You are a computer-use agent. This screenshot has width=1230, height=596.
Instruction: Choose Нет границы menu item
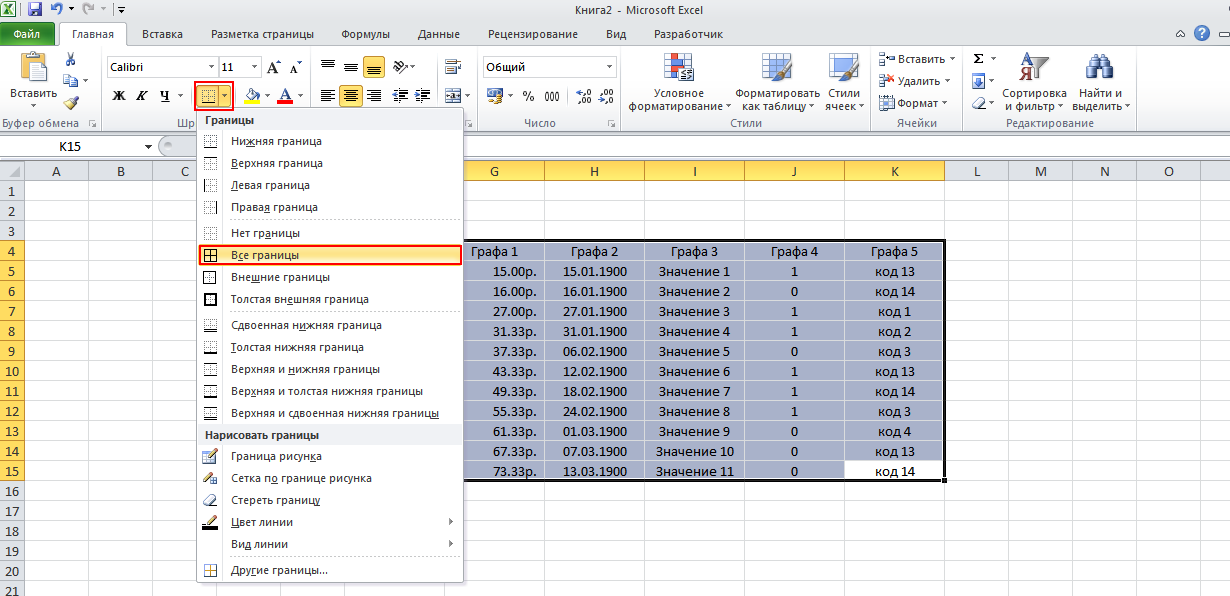[330, 233]
